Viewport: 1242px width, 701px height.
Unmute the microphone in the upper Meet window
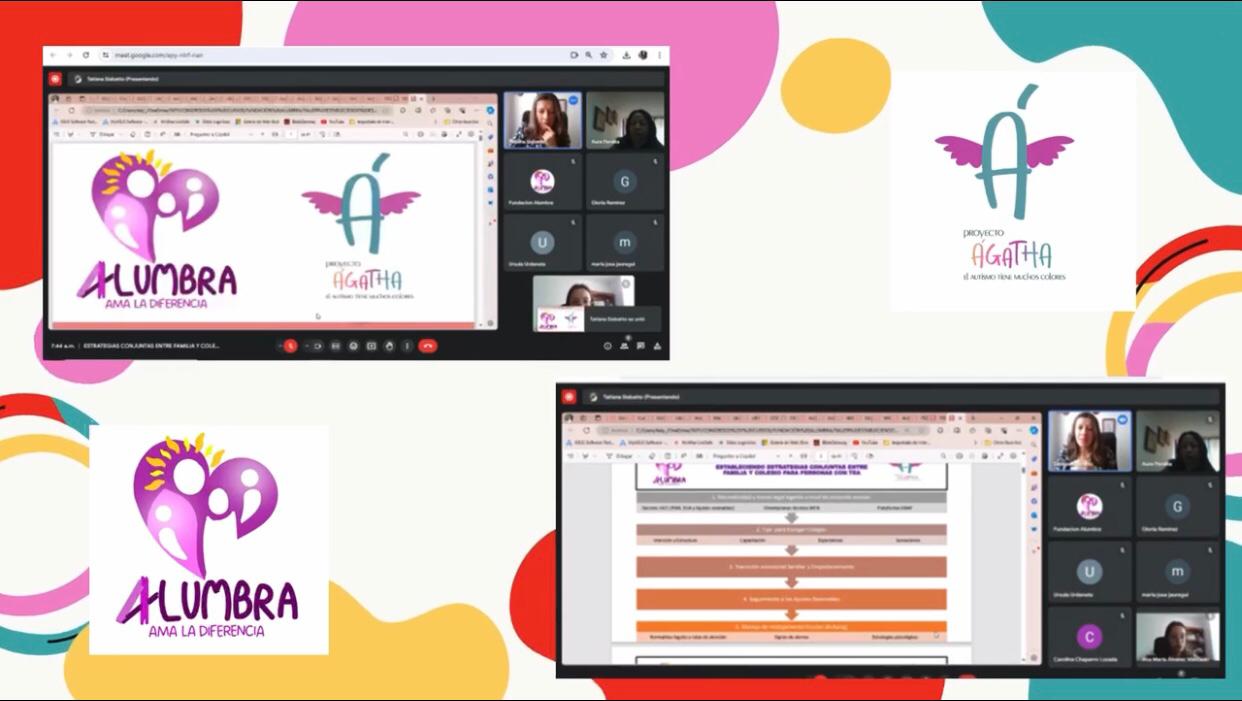[x=290, y=346]
